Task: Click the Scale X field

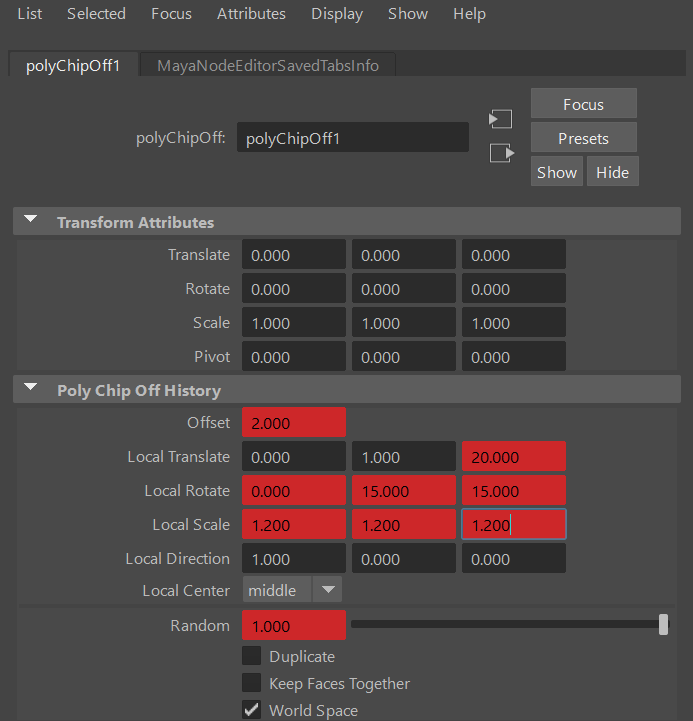Action: pyautogui.click(x=294, y=322)
